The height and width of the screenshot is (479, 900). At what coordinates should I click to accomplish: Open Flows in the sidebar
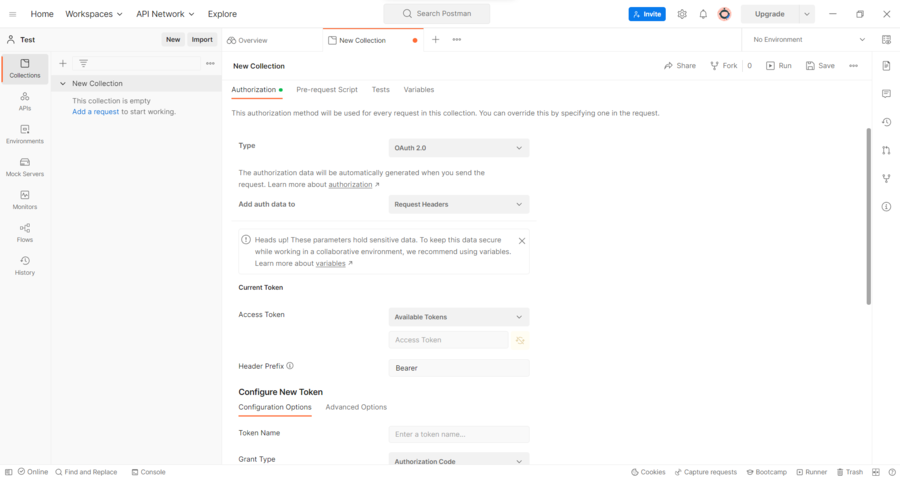coord(25,232)
